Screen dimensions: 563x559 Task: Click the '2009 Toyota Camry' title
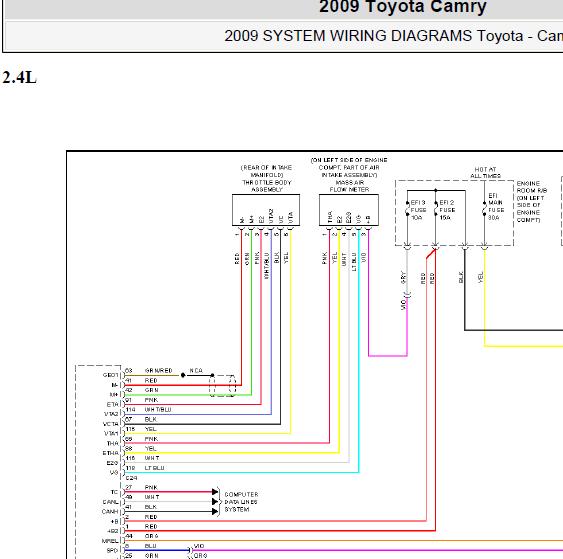(403, 6)
